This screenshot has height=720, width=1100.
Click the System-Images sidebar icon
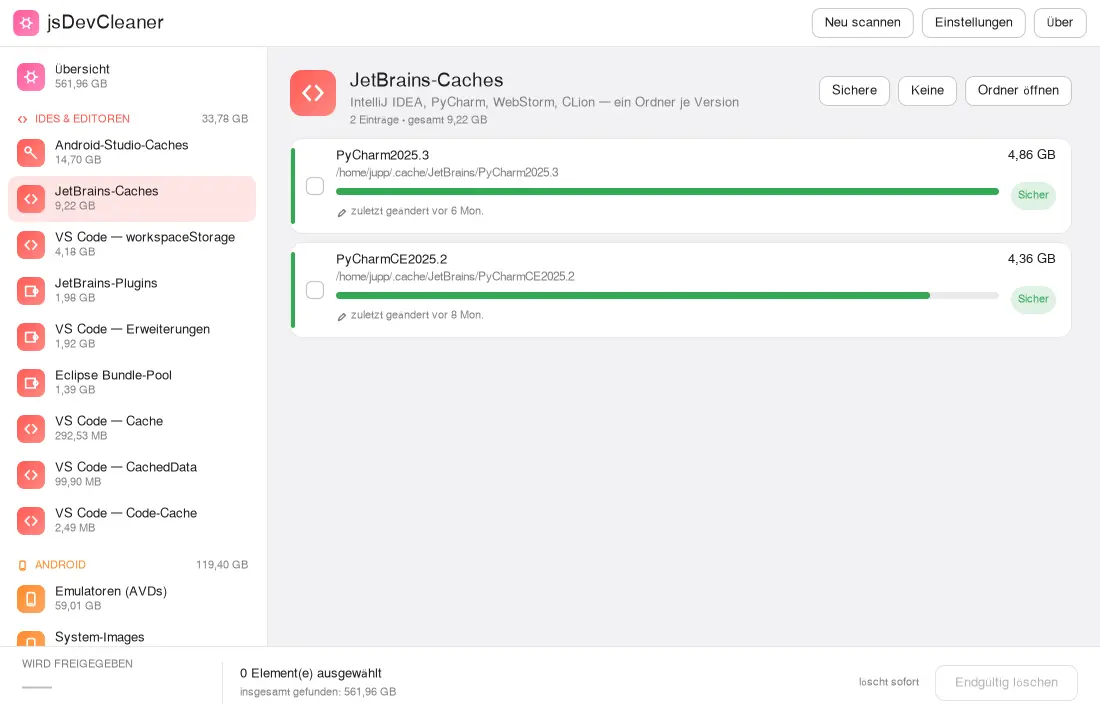pyautogui.click(x=31, y=639)
